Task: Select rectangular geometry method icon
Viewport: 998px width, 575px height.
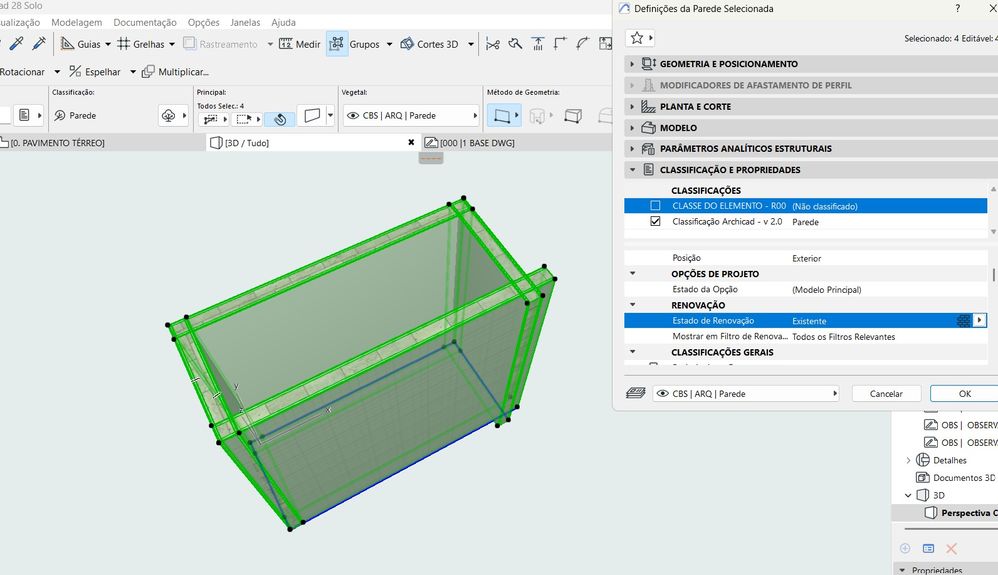Action: tap(499, 116)
